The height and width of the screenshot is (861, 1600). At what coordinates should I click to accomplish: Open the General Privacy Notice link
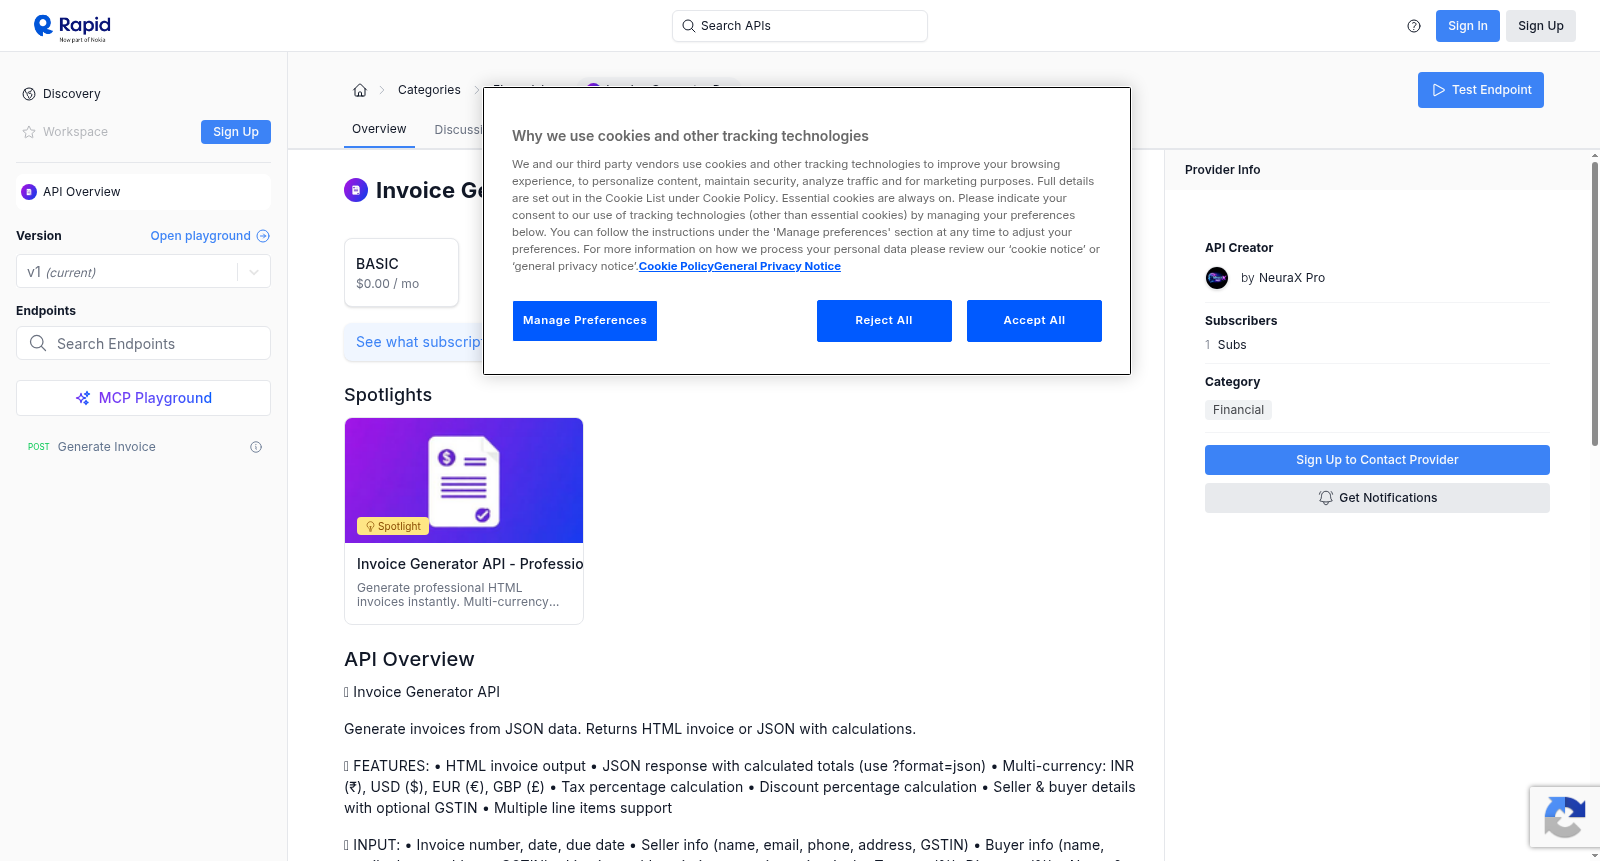click(x=777, y=266)
